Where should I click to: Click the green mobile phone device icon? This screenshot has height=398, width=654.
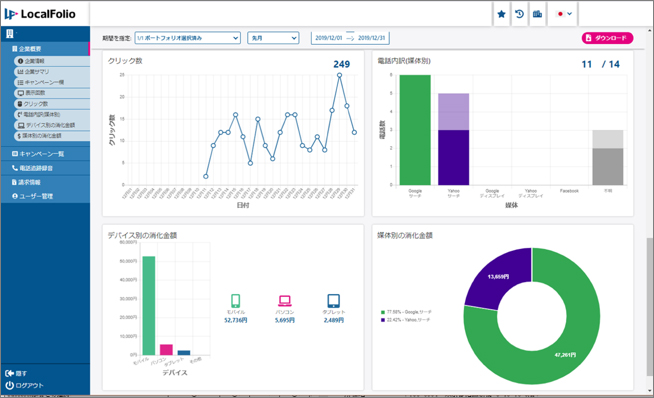(x=236, y=301)
